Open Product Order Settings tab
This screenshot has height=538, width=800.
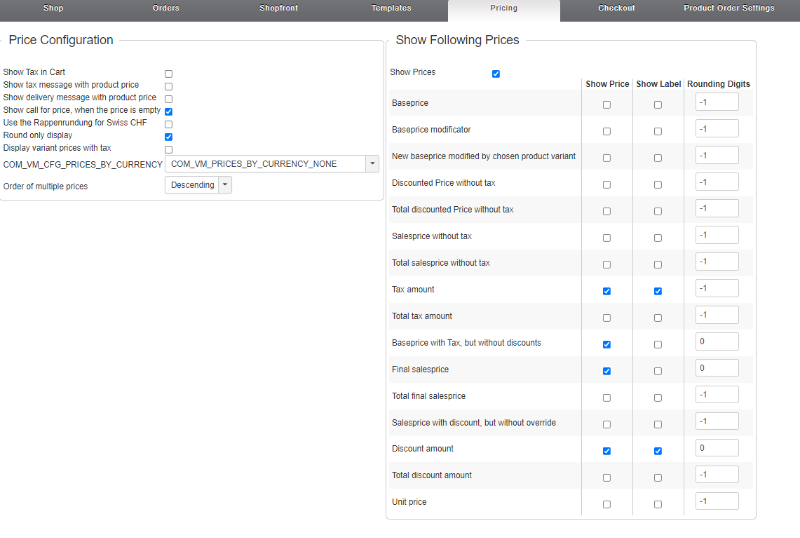point(729,8)
